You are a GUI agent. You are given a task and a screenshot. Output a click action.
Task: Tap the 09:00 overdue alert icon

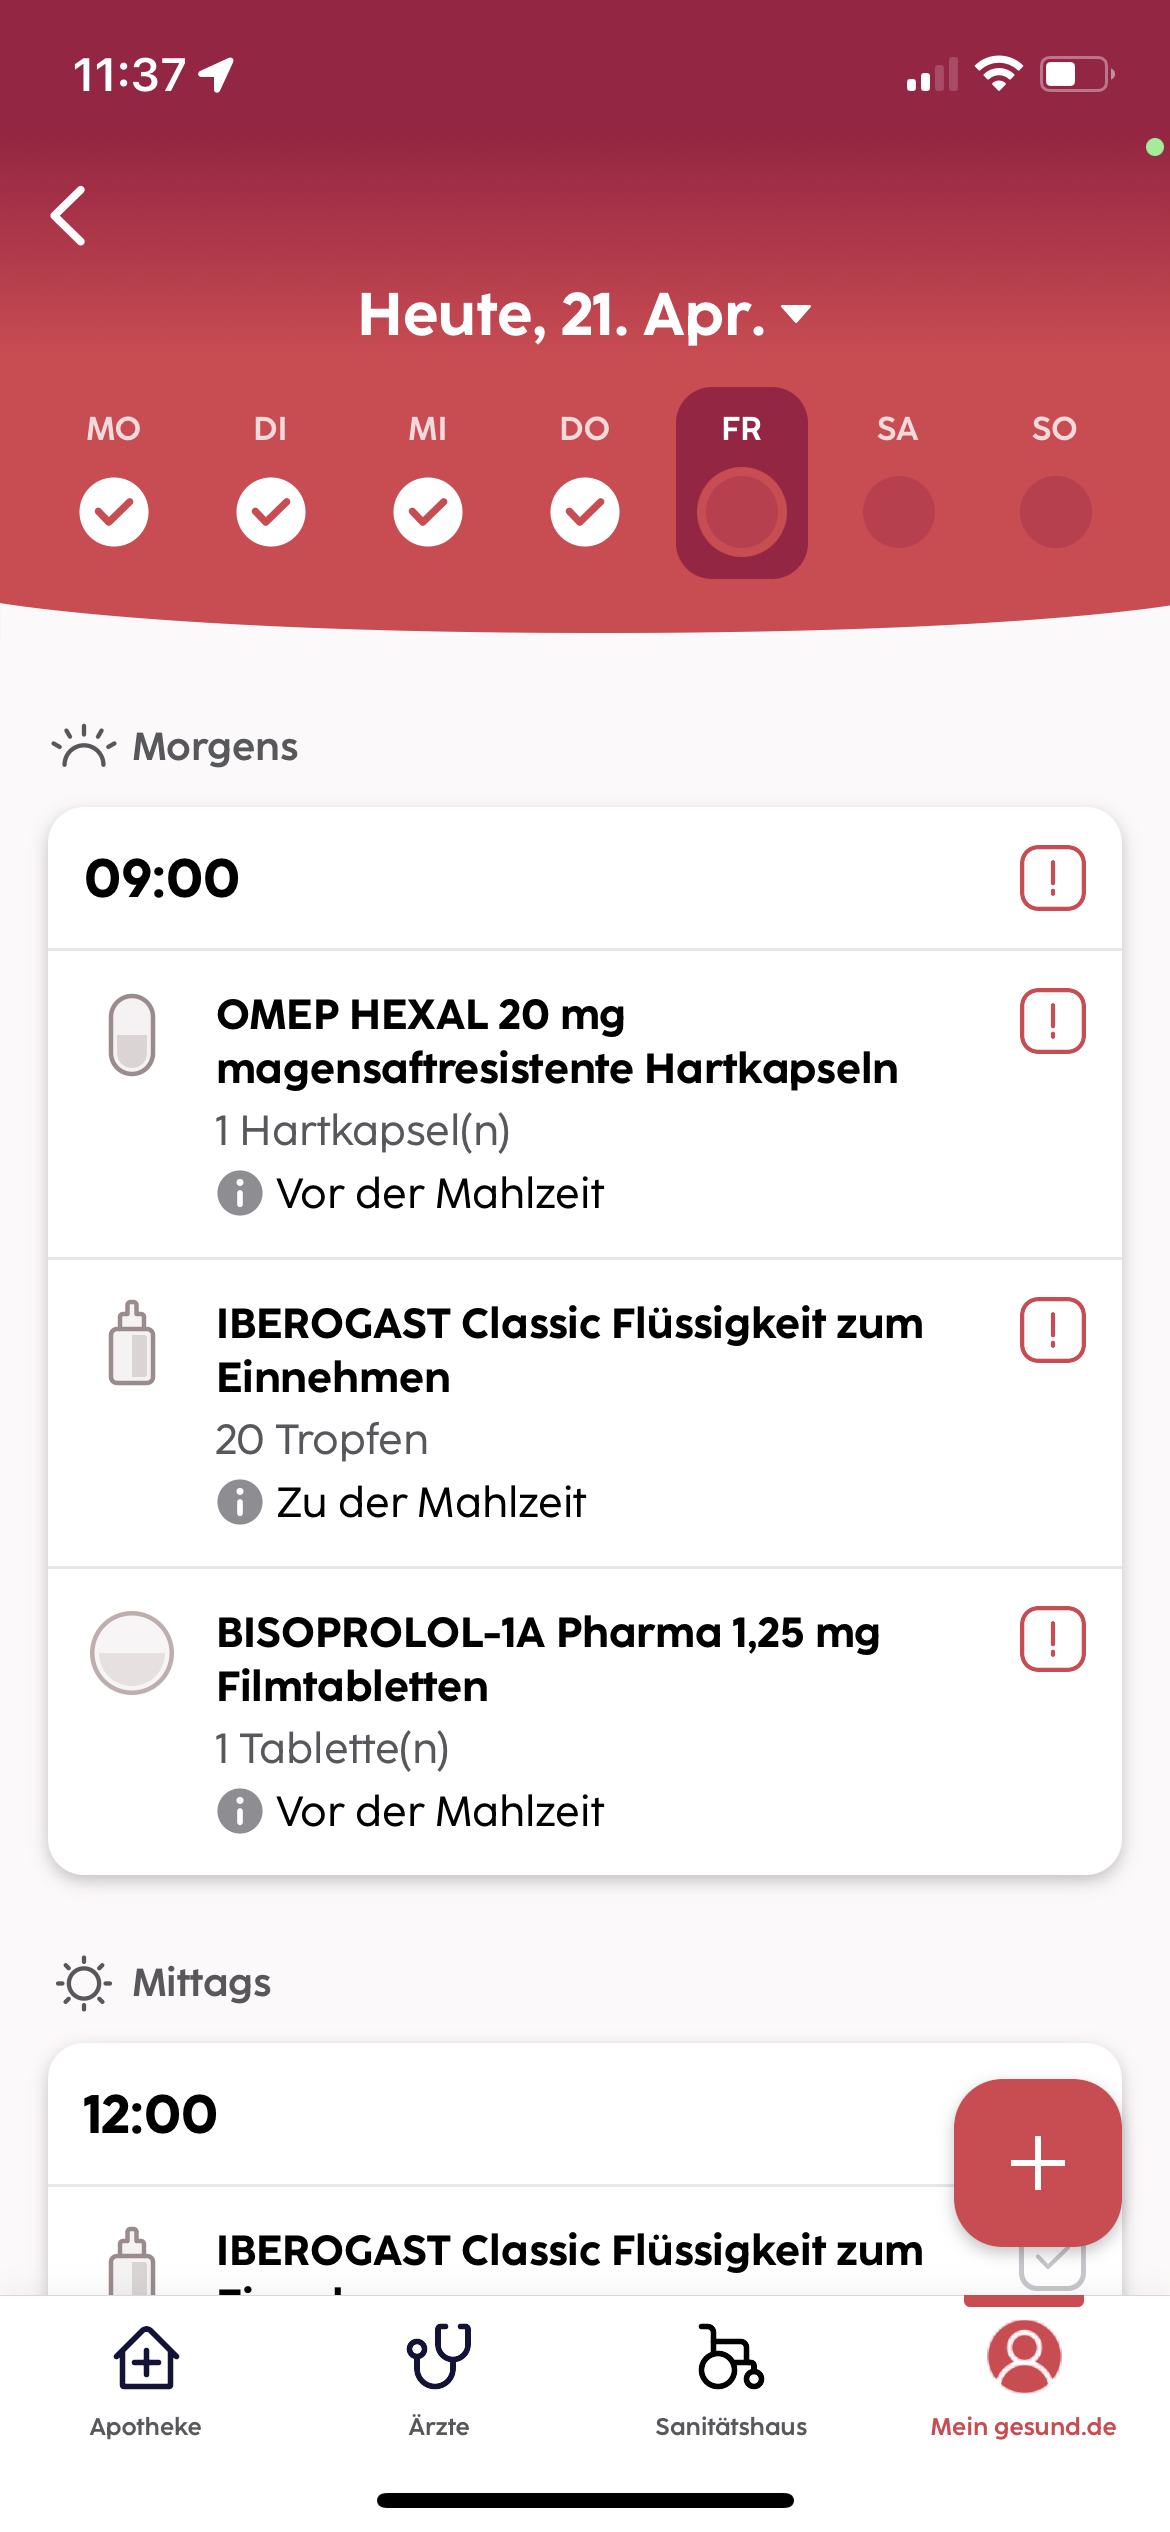(1052, 878)
